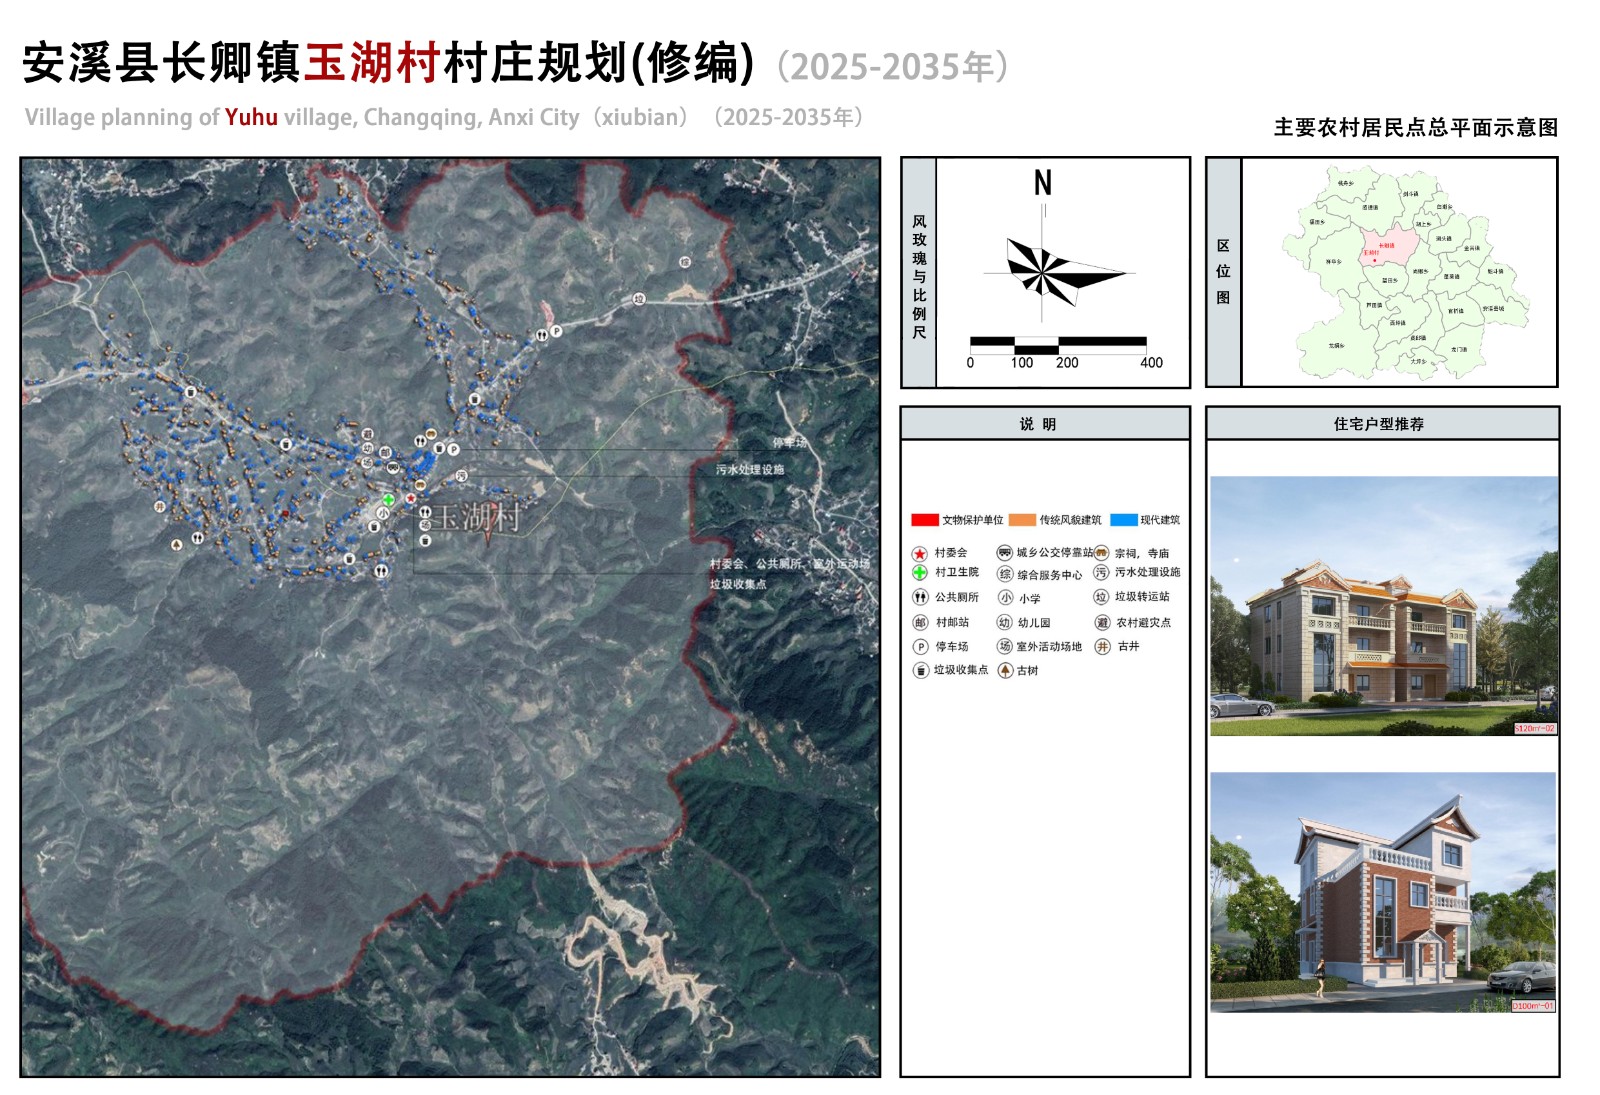The width and height of the screenshot is (1600, 1095).
Task: Select the ancient tree icon in the legend
Action: [x=1005, y=670]
